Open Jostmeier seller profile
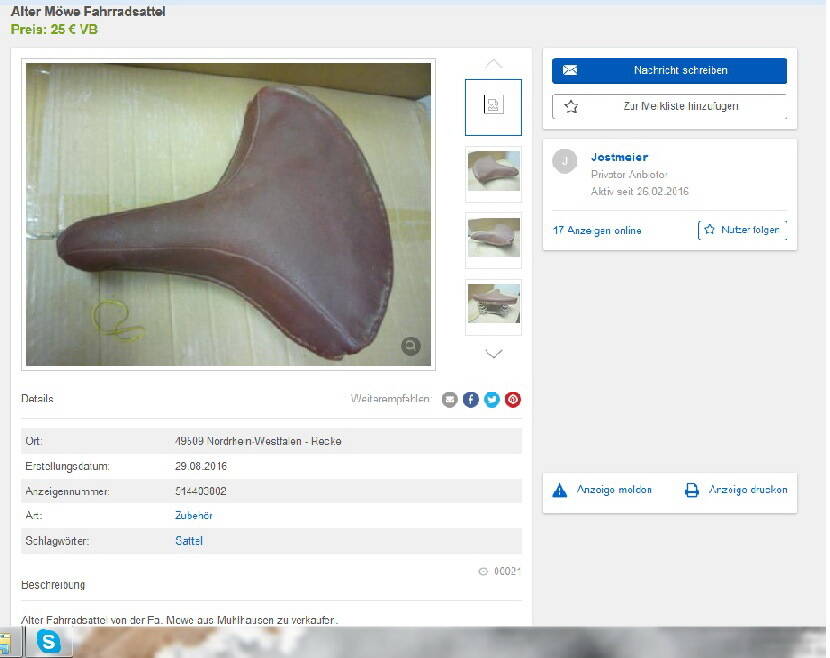Viewport: 830px width, 658px height. click(619, 157)
